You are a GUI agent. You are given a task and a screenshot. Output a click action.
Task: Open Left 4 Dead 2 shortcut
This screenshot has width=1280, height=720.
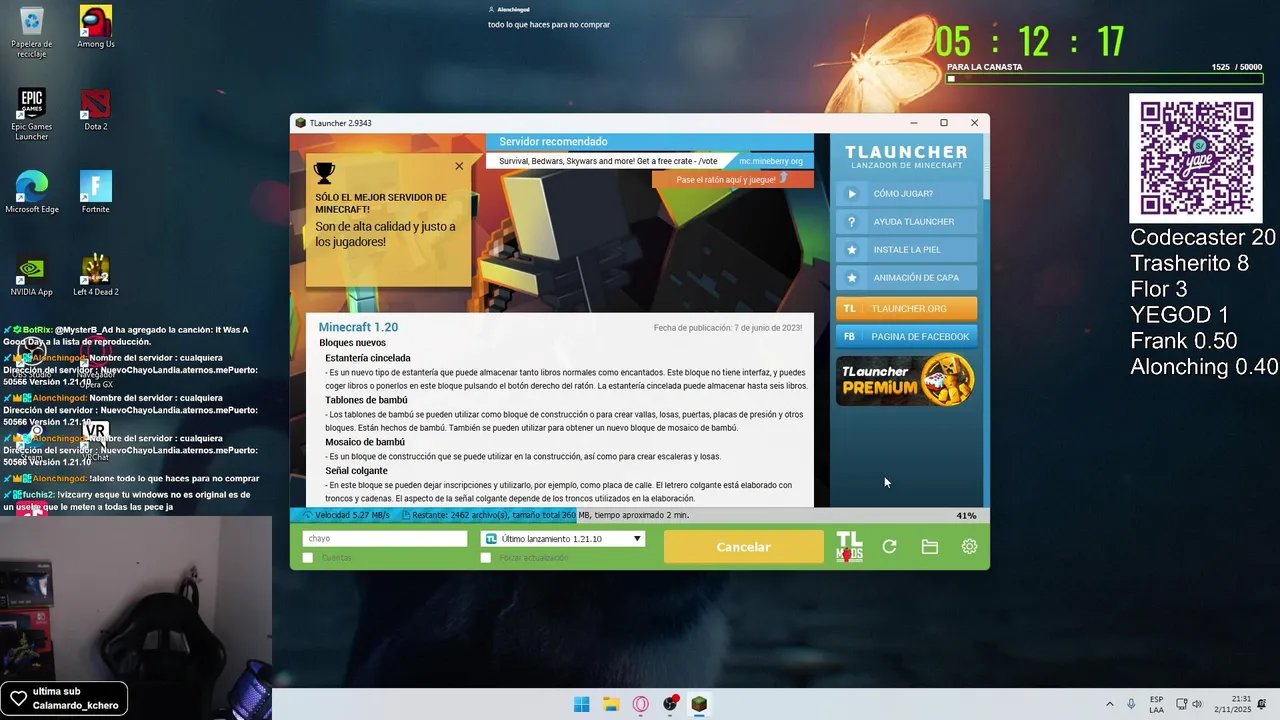click(96, 275)
